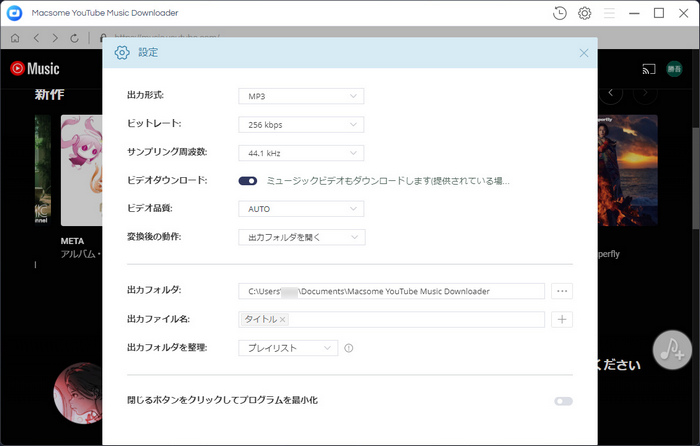700x446 pixels.
Task: Click the 出力ファイル名 tag field
Action: [392, 319]
